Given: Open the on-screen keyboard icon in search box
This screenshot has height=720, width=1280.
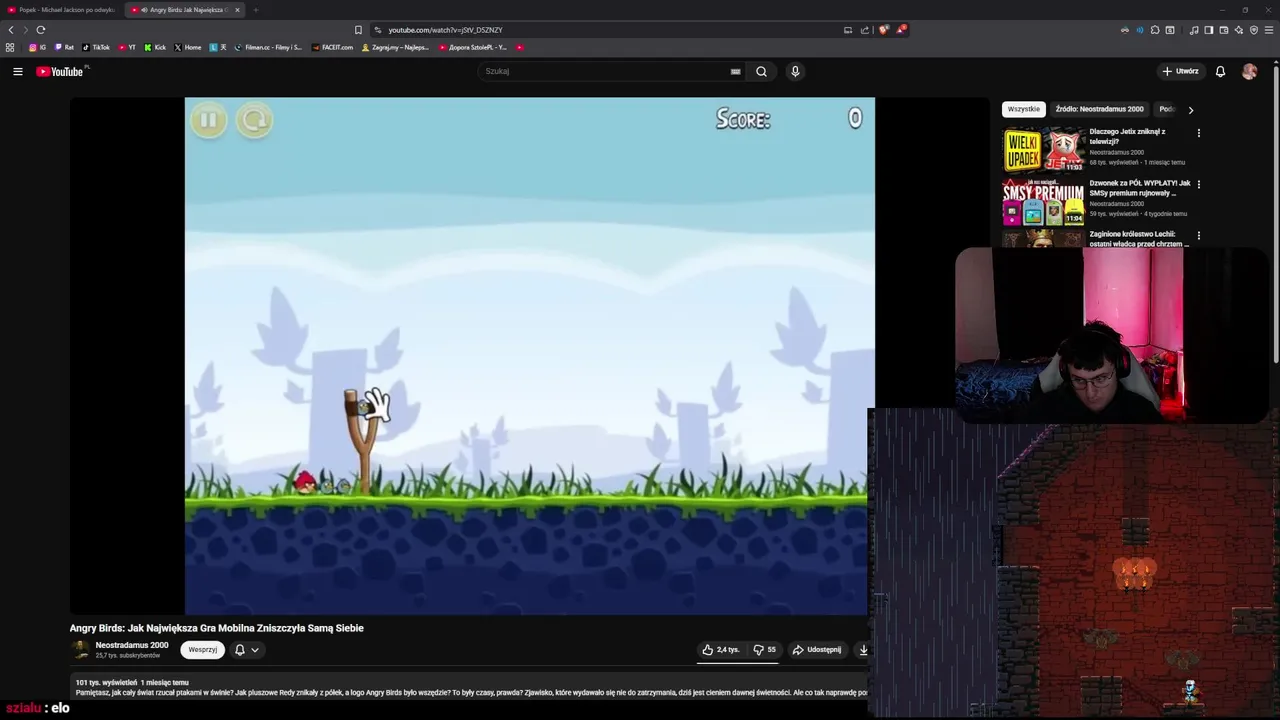Looking at the screenshot, I should 735,71.
